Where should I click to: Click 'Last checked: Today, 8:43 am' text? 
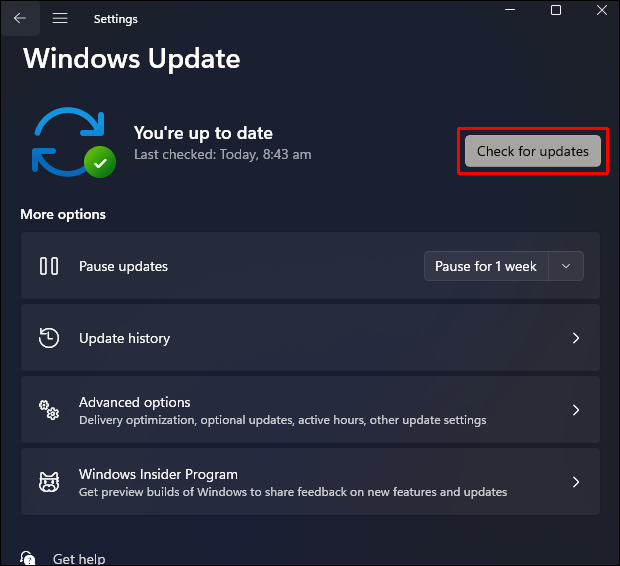pos(223,154)
